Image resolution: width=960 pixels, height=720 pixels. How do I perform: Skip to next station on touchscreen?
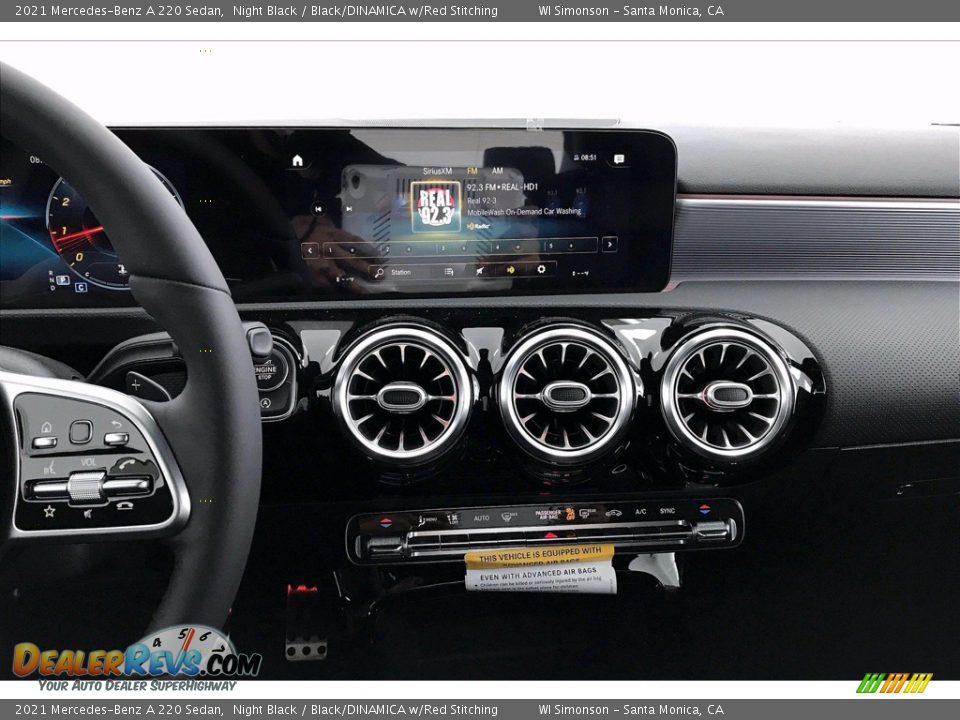tap(348, 209)
